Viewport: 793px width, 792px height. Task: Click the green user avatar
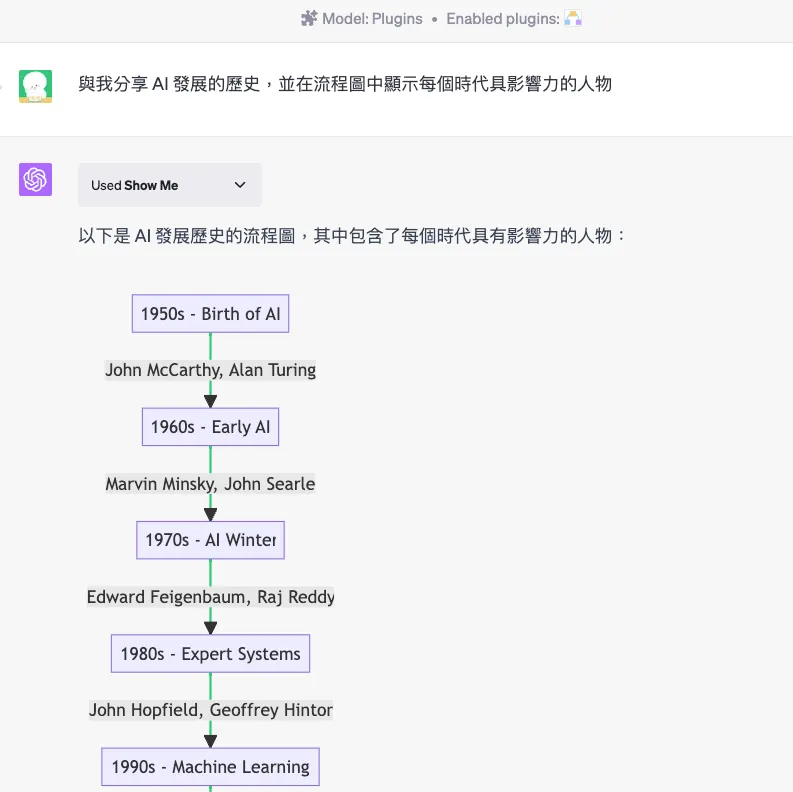pyautogui.click(x=35, y=86)
